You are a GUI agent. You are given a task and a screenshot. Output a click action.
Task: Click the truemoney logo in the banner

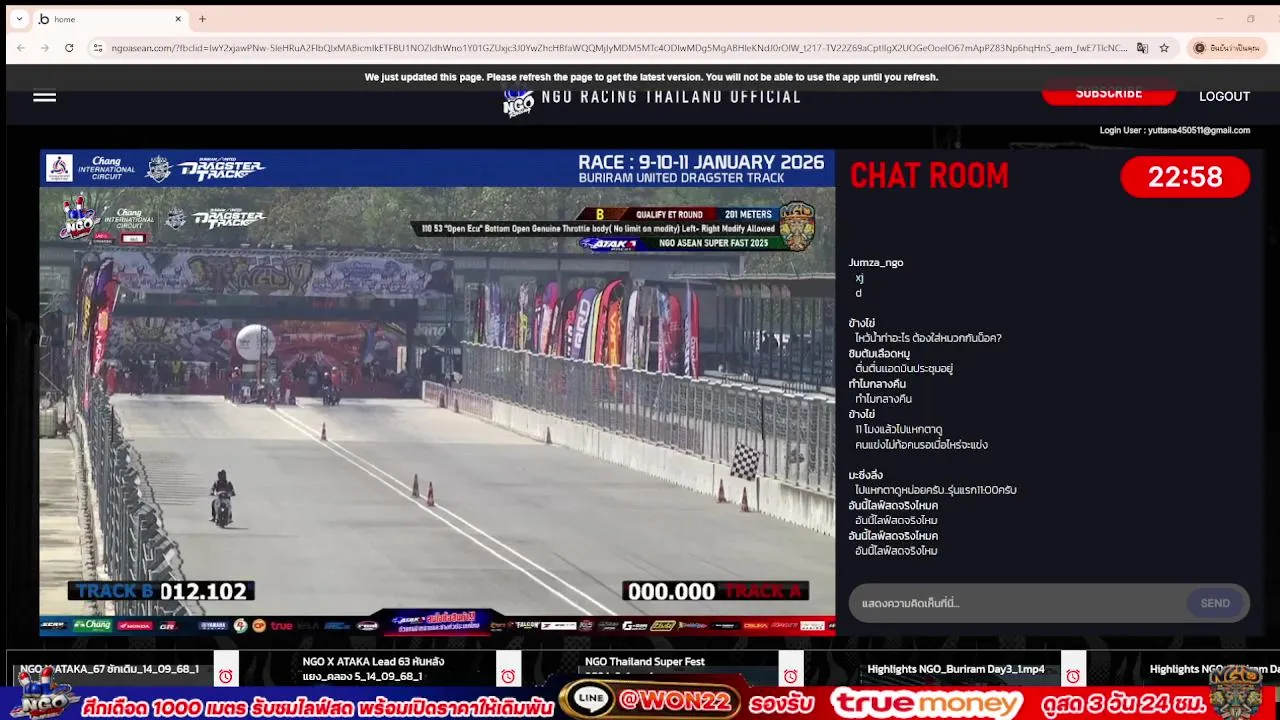[927, 703]
